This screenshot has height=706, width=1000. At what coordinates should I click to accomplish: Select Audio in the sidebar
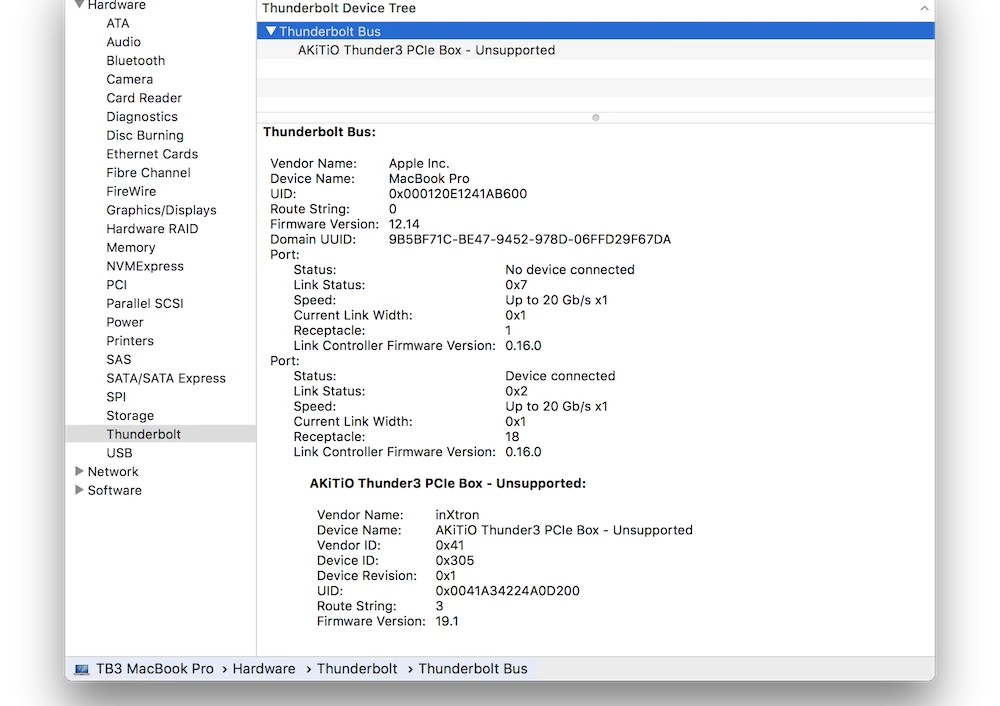tap(124, 41)
